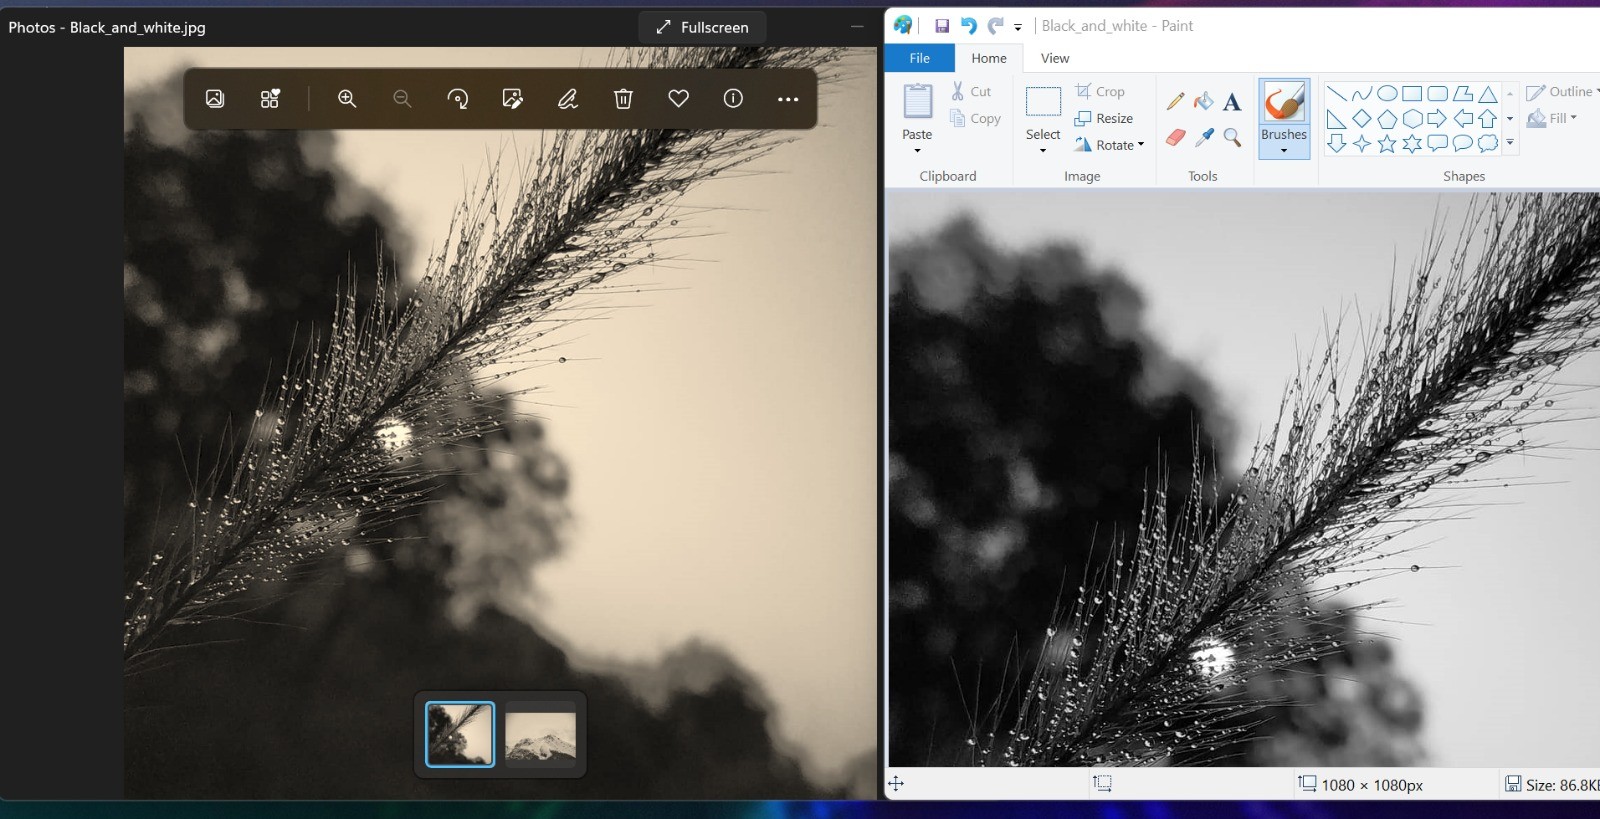
Task: Open the three-dot more options menu in Photos
Action: 788,99
